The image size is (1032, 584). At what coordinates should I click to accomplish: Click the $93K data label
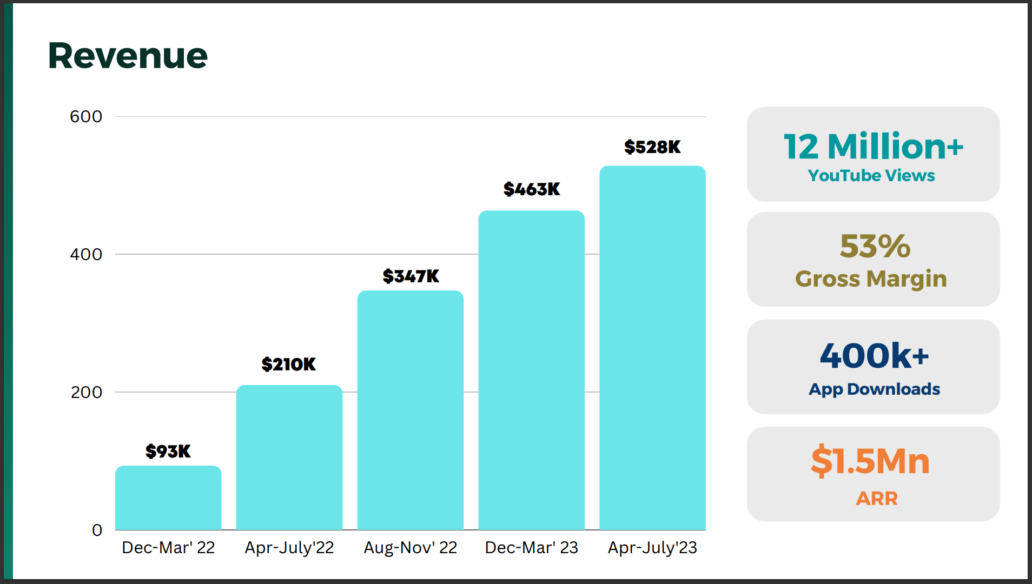coord(168,451)
